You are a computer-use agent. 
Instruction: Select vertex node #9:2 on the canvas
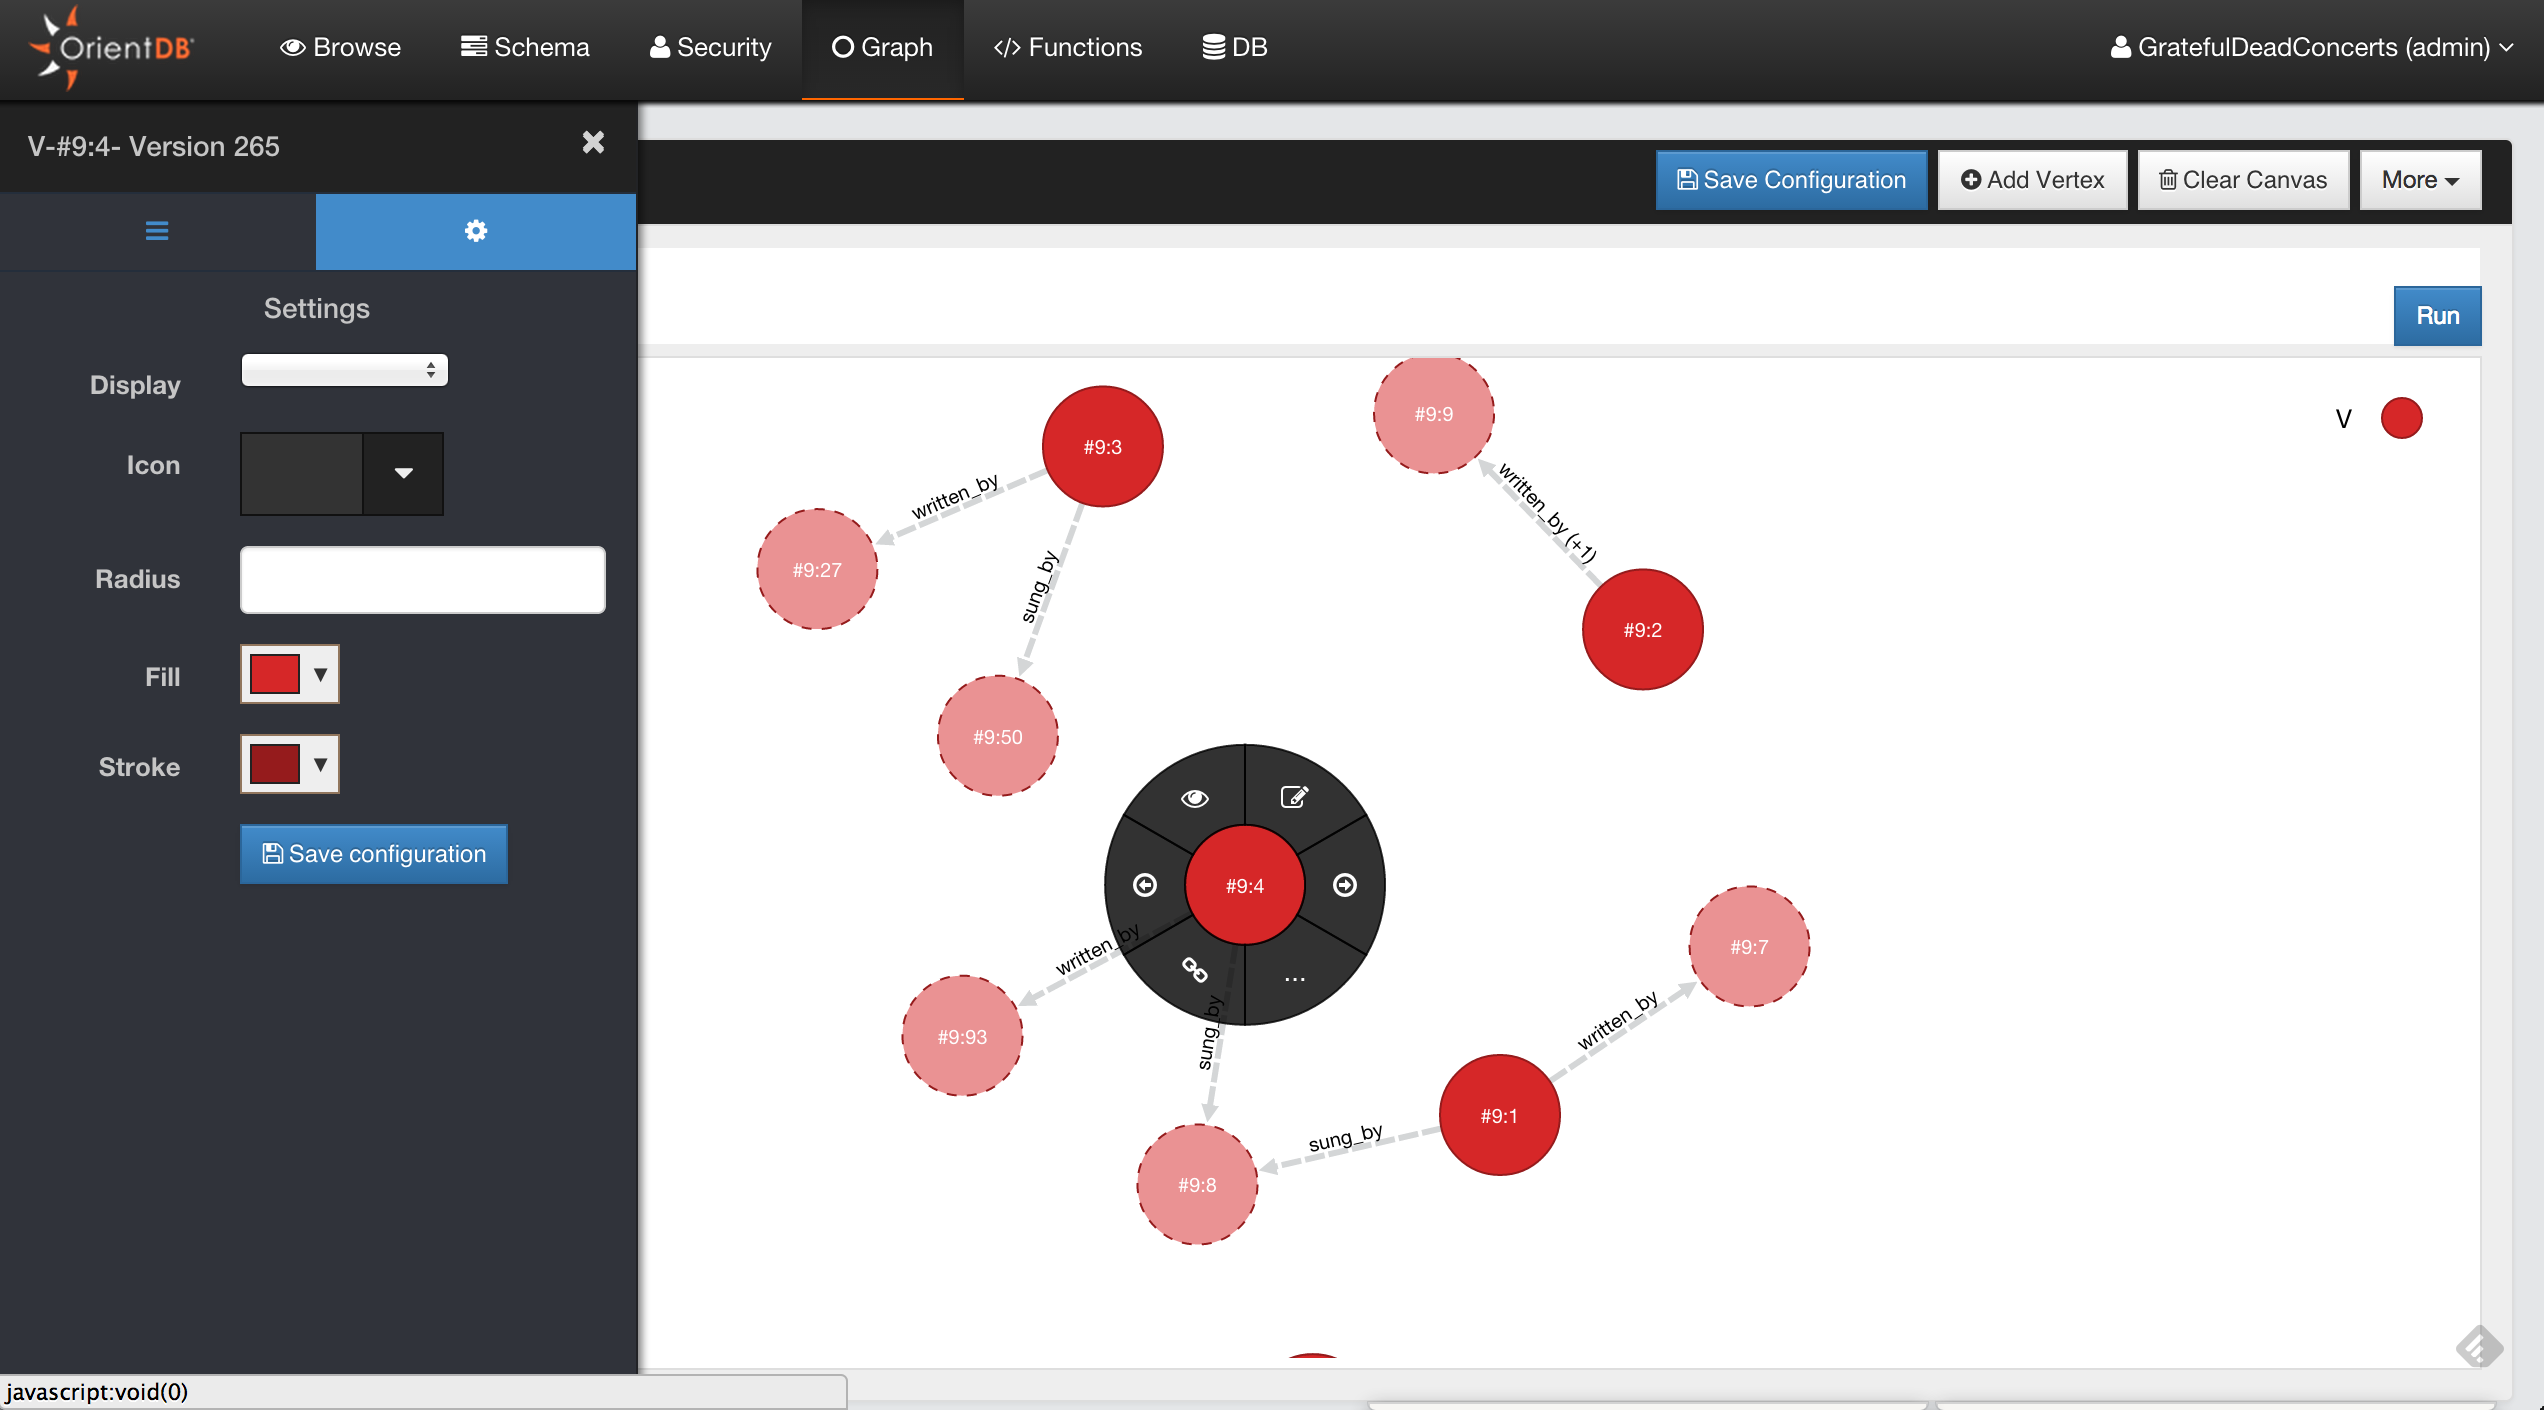pyautogui.click(x=1642, y=629)
